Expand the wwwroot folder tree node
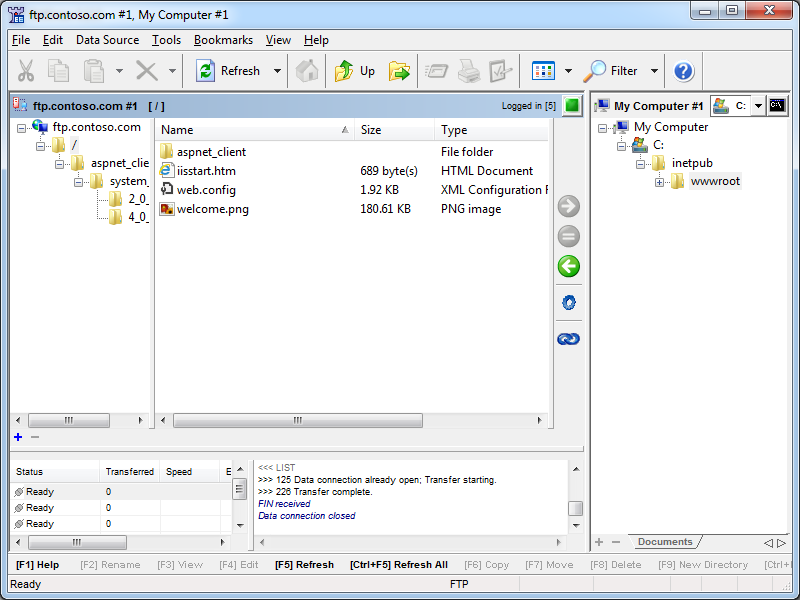800x600 pixels. click(660, 182)
